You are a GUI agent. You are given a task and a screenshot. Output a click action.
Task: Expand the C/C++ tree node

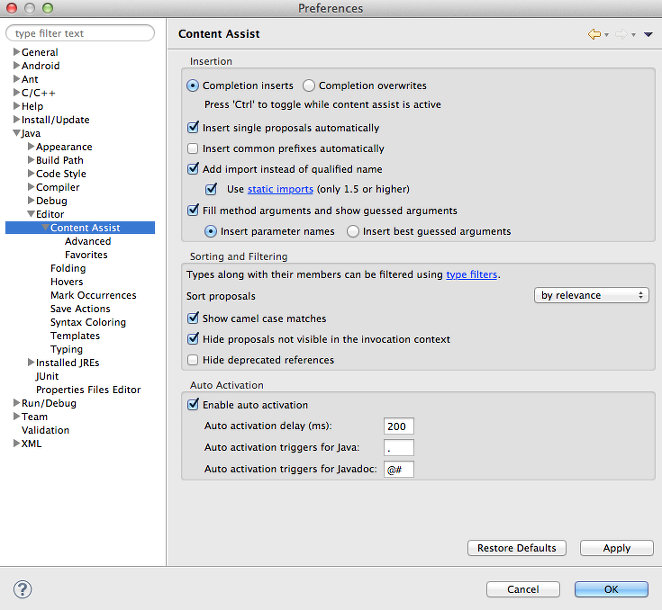click(16, 92)
